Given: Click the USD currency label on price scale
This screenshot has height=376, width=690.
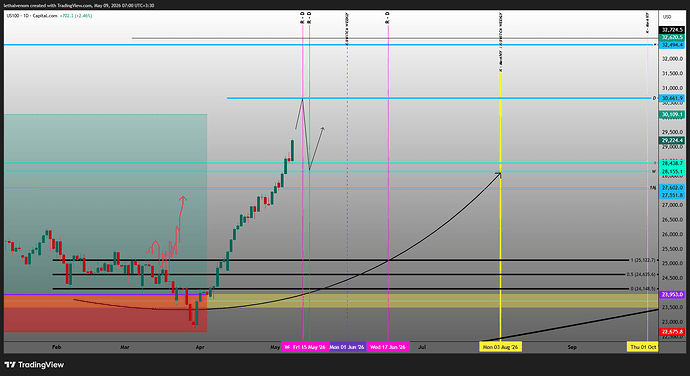Looking at the screenshot, I should [x=667, y=17].
